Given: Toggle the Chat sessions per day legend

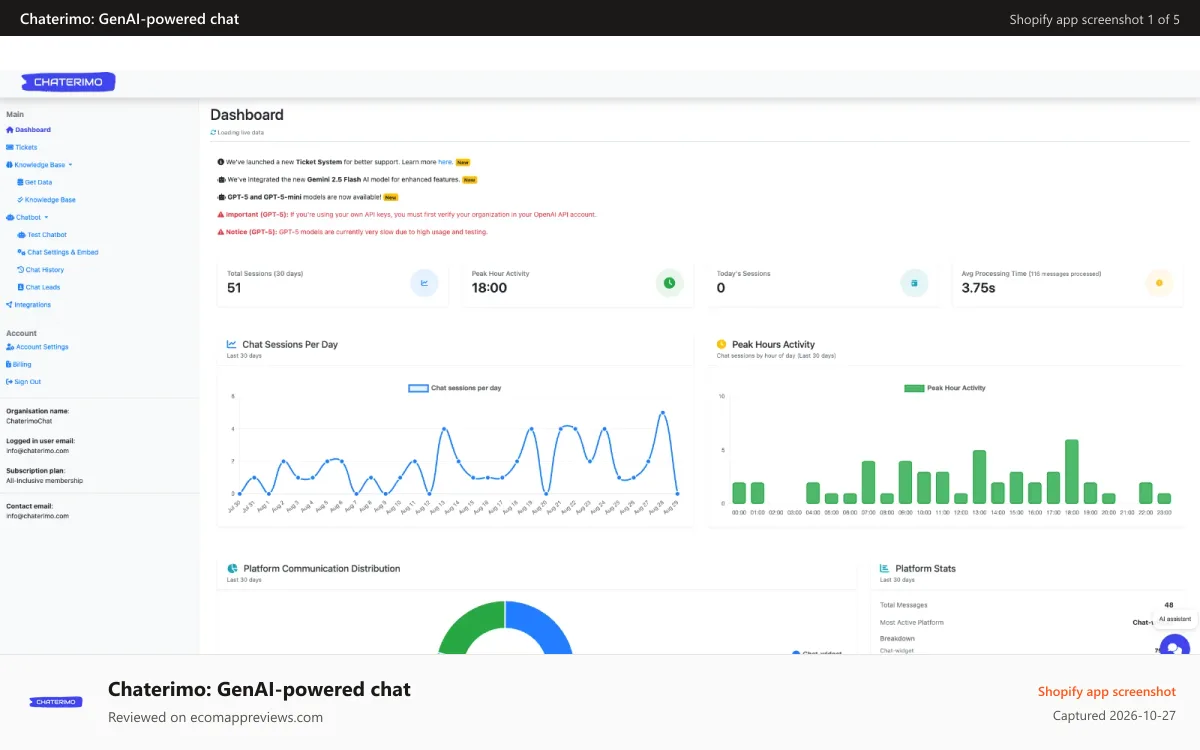Looking at the screenshot, I should coord(455,388).
